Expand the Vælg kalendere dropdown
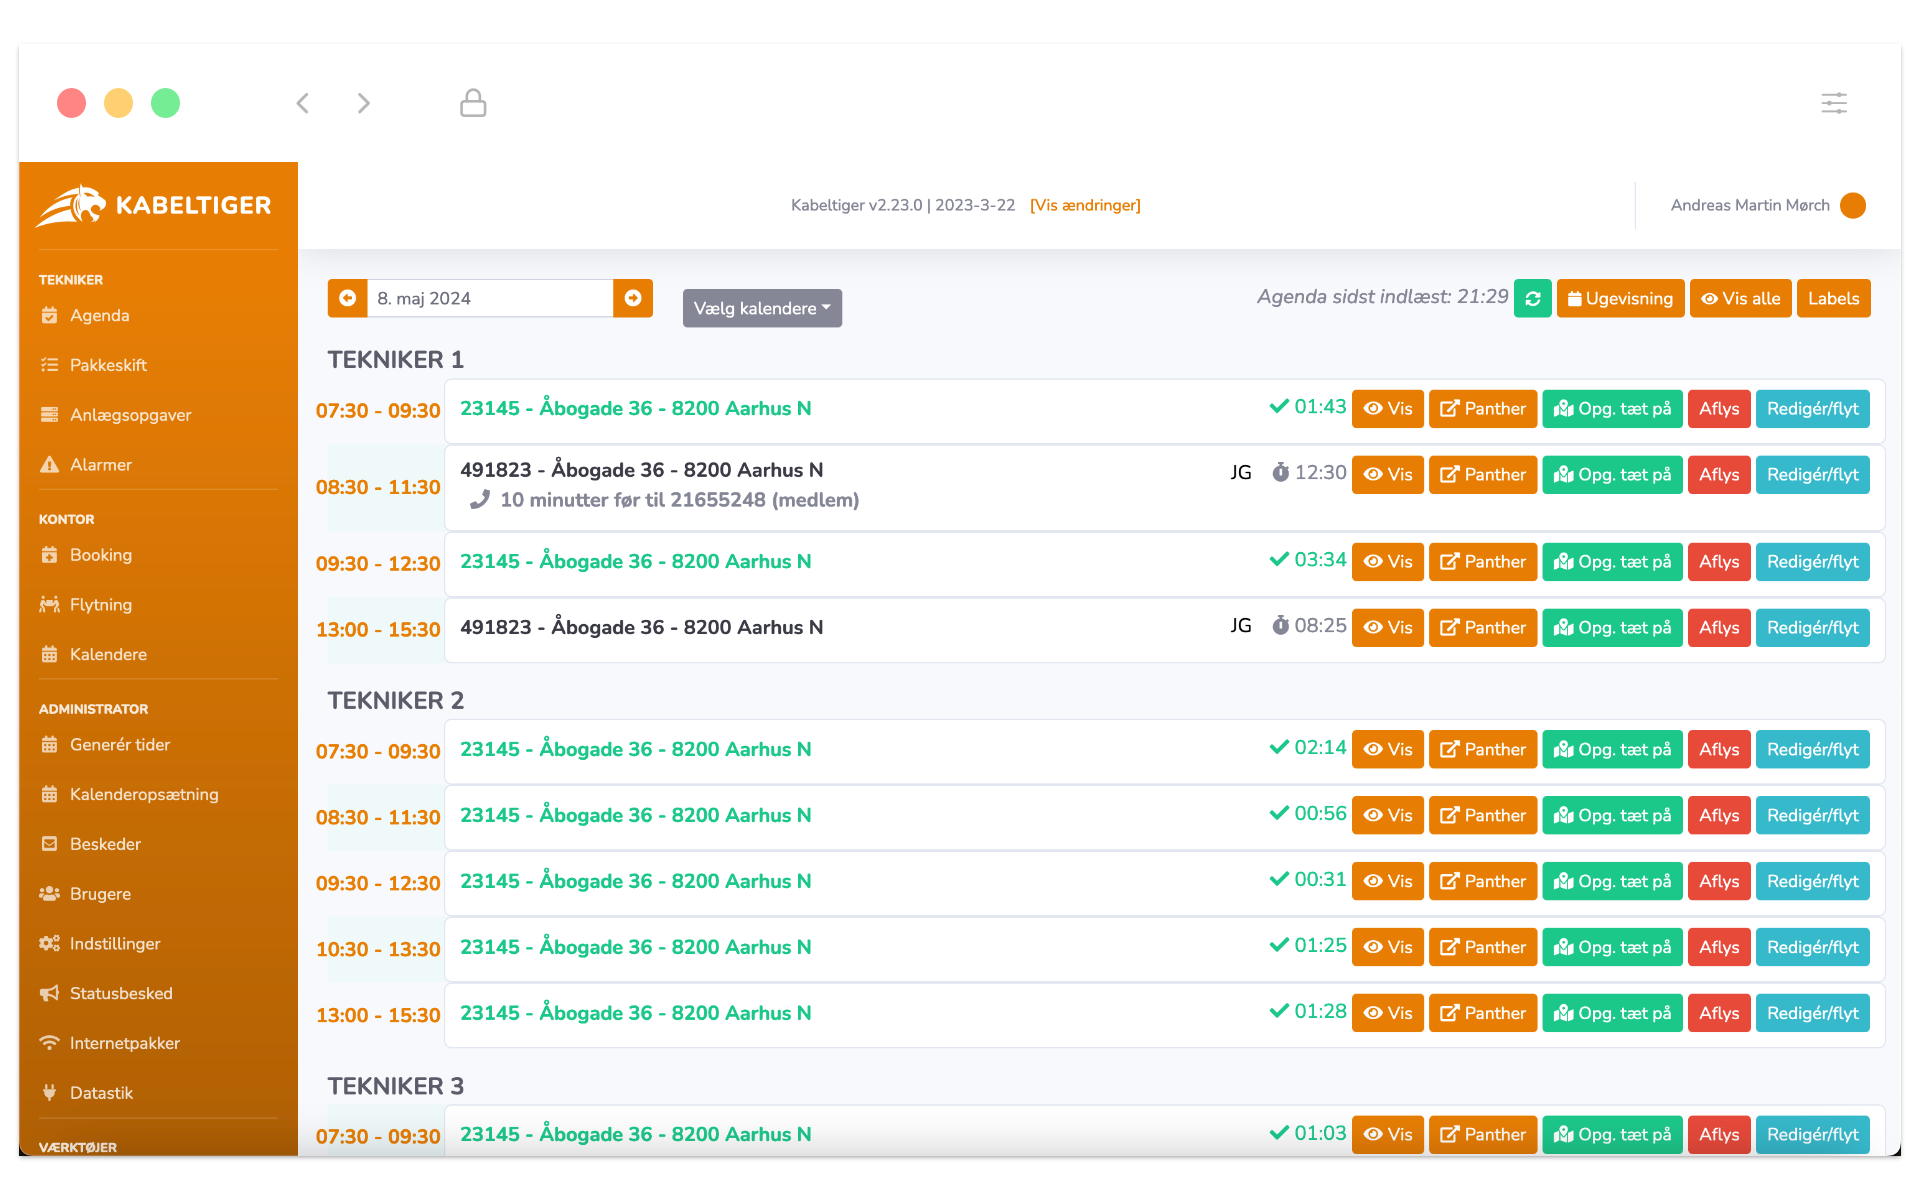1920x1200 pixels. 760,307
